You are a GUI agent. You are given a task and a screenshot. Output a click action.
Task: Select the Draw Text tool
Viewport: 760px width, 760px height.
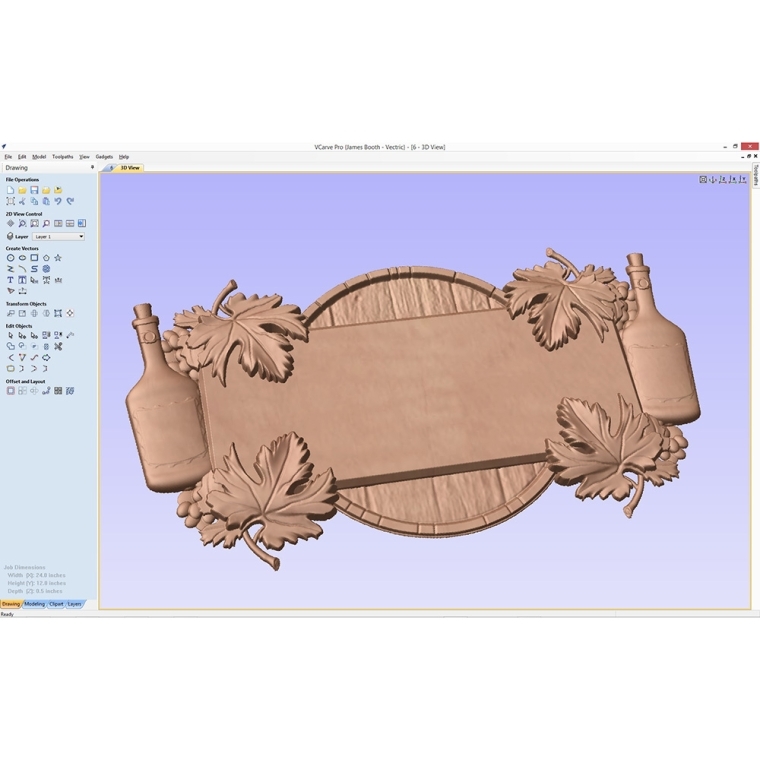(10, 280)
